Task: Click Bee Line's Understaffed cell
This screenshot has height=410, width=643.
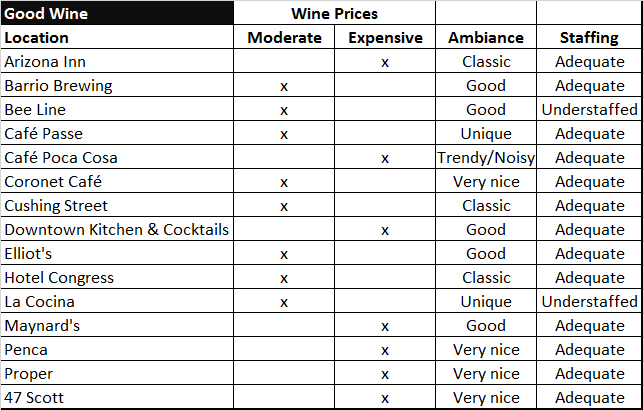Action: [589, 109]
